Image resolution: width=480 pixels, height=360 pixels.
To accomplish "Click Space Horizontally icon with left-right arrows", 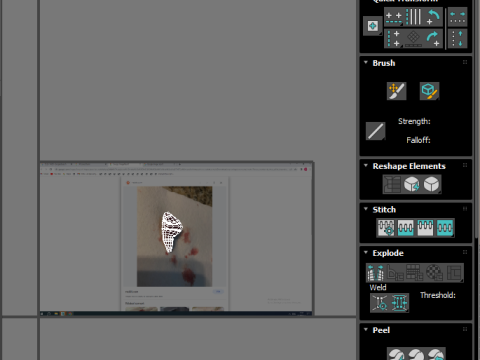I will click(x=457, y=17).
